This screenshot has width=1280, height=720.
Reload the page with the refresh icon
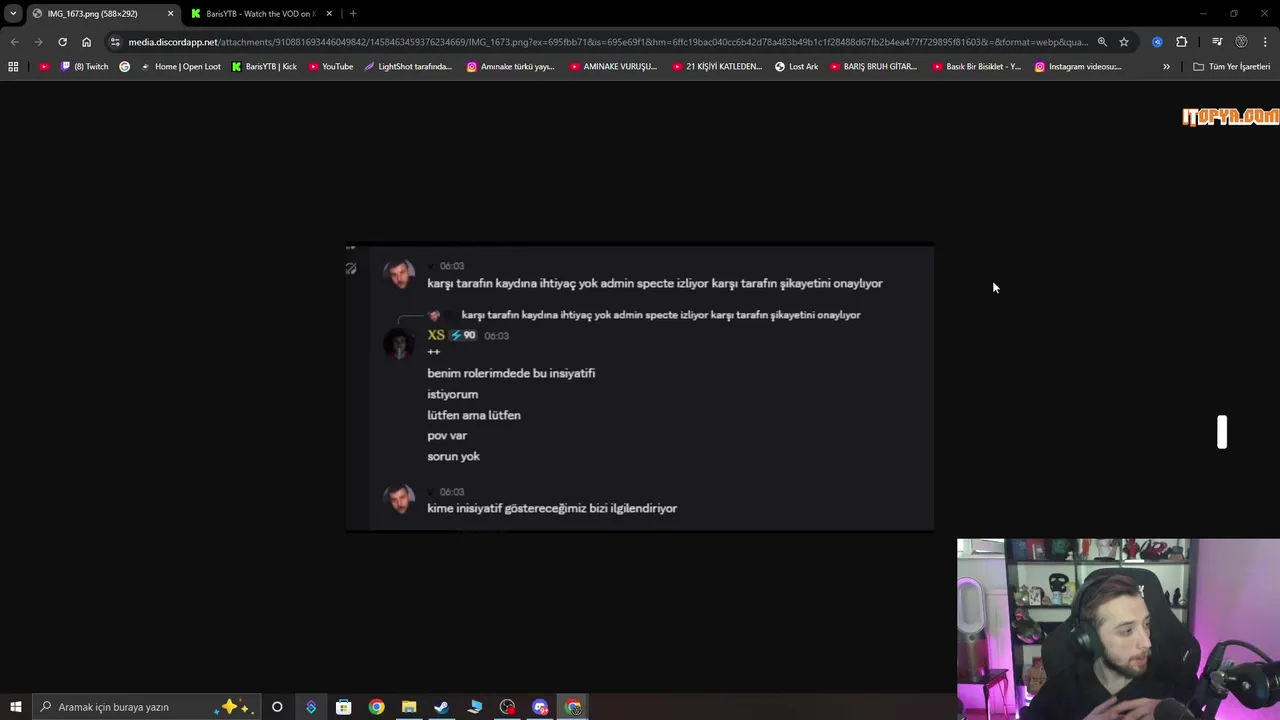point(62,42)
